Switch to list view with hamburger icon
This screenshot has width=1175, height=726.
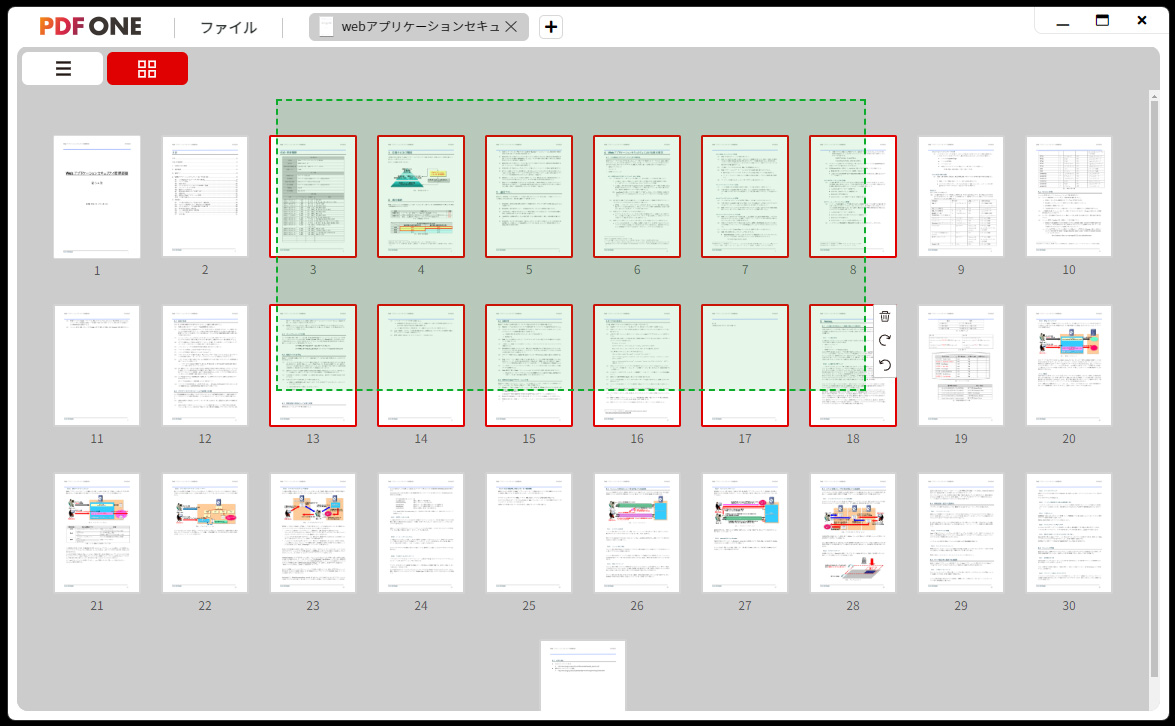[62, 69]
